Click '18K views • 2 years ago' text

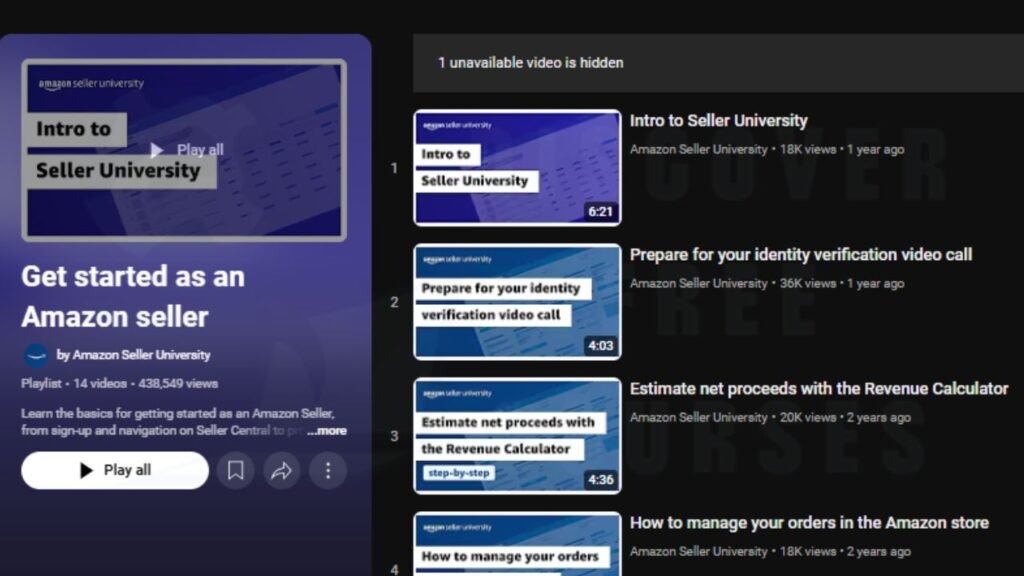845,551
